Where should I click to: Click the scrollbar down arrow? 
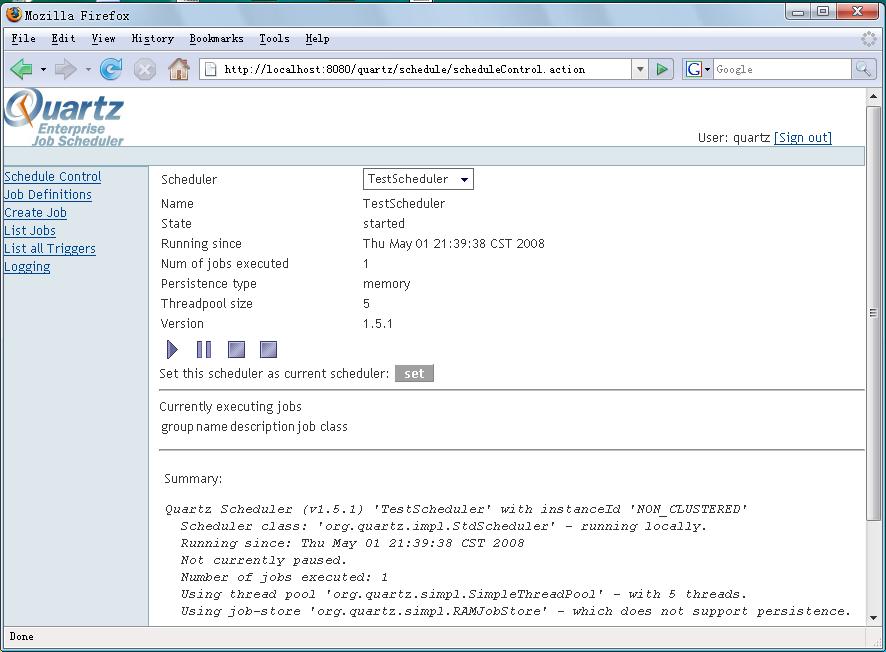click(x=873, y=618)
